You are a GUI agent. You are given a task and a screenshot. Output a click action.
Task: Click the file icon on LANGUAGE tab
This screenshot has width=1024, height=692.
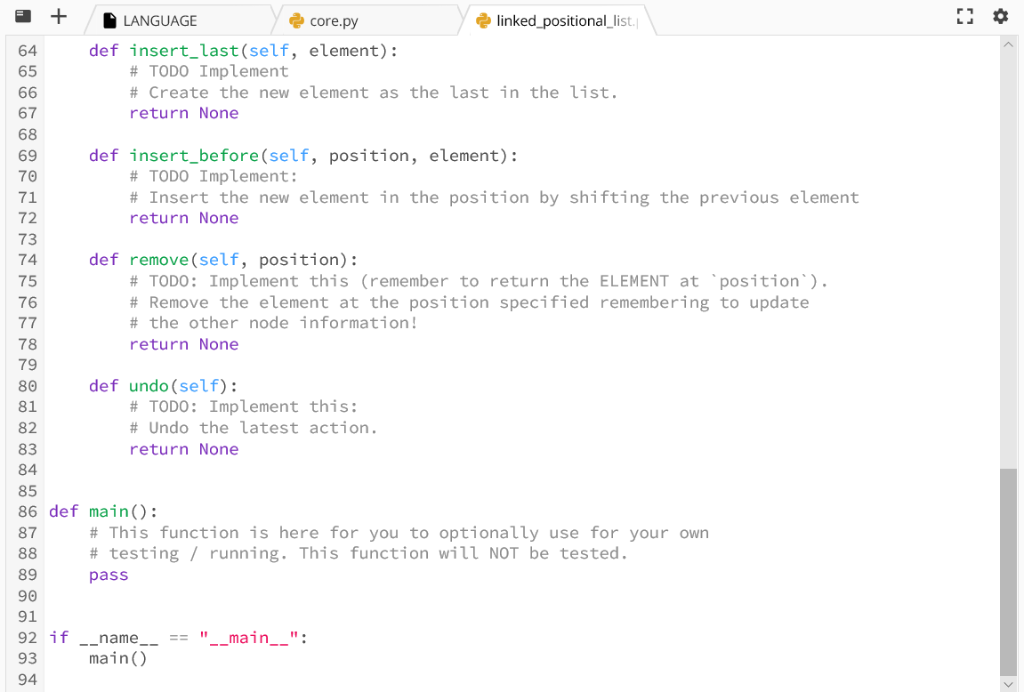click(x=110, y=21)
